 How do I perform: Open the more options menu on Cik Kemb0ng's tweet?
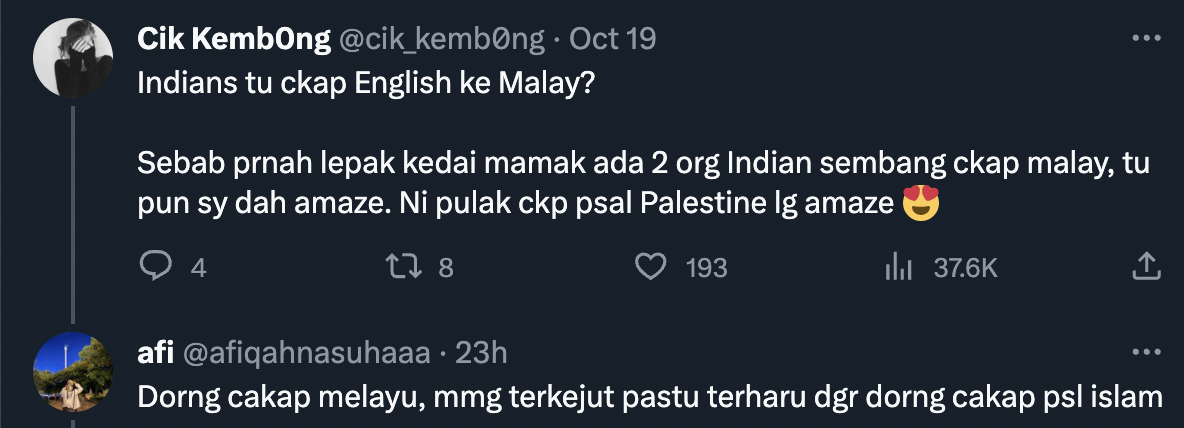coord(1145,39)
